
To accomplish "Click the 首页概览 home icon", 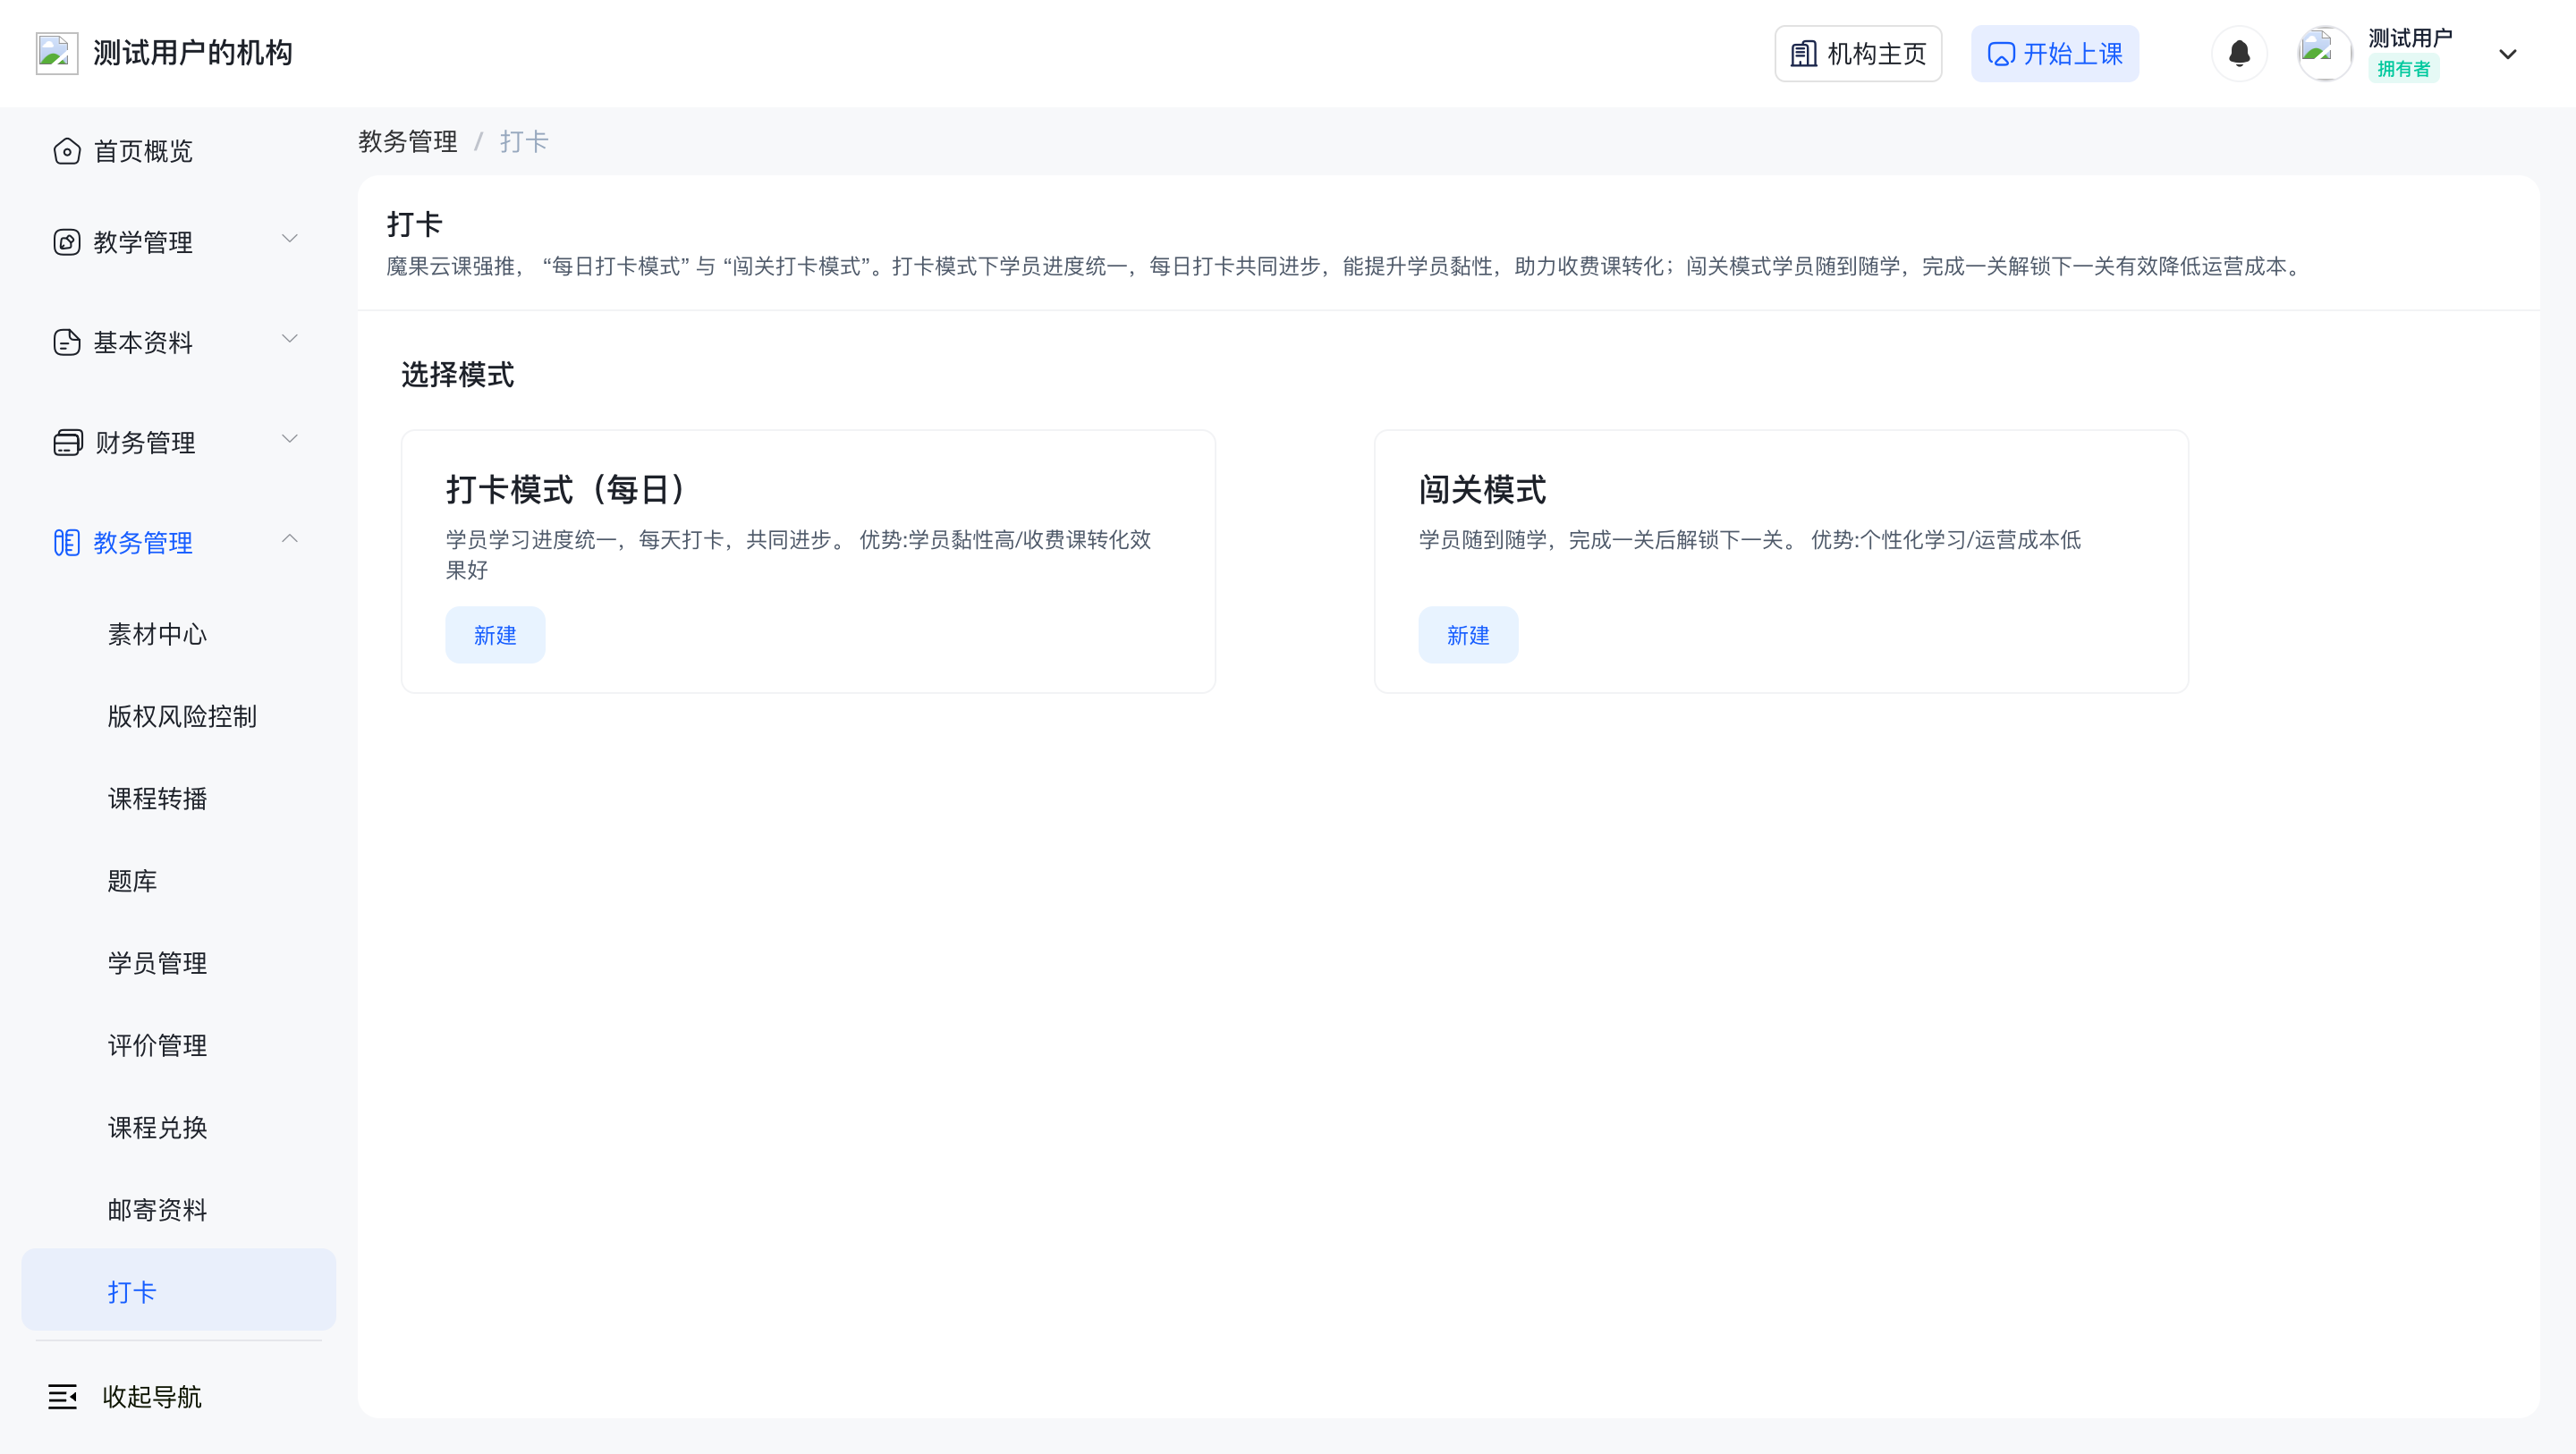I will coord(67,151).
